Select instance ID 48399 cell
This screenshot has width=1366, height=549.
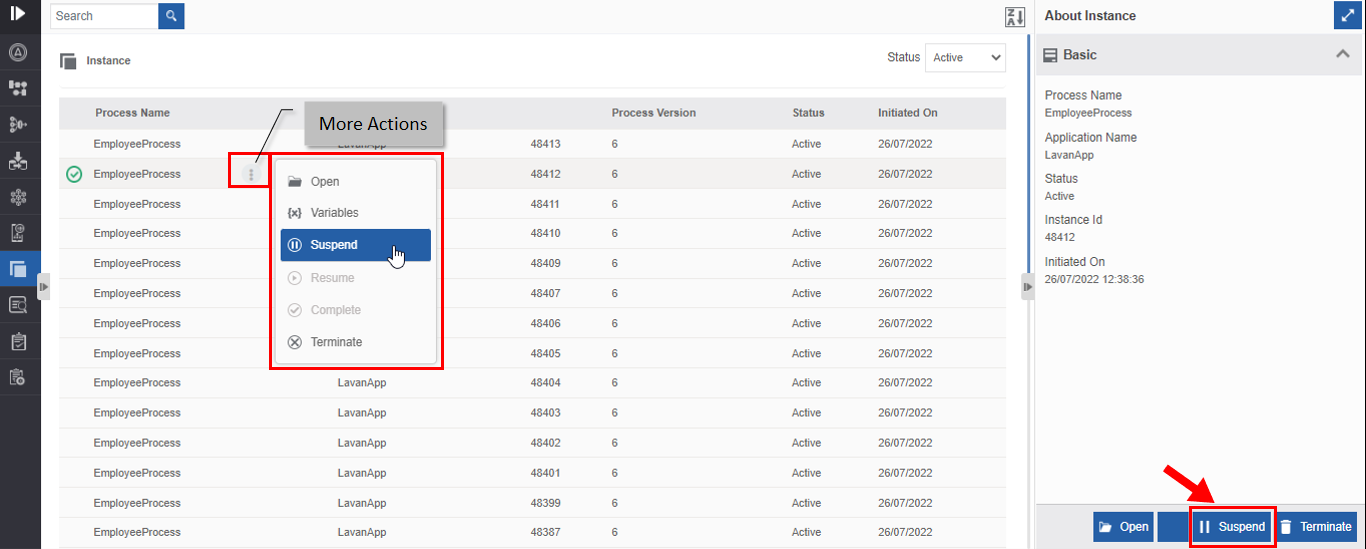546,503
